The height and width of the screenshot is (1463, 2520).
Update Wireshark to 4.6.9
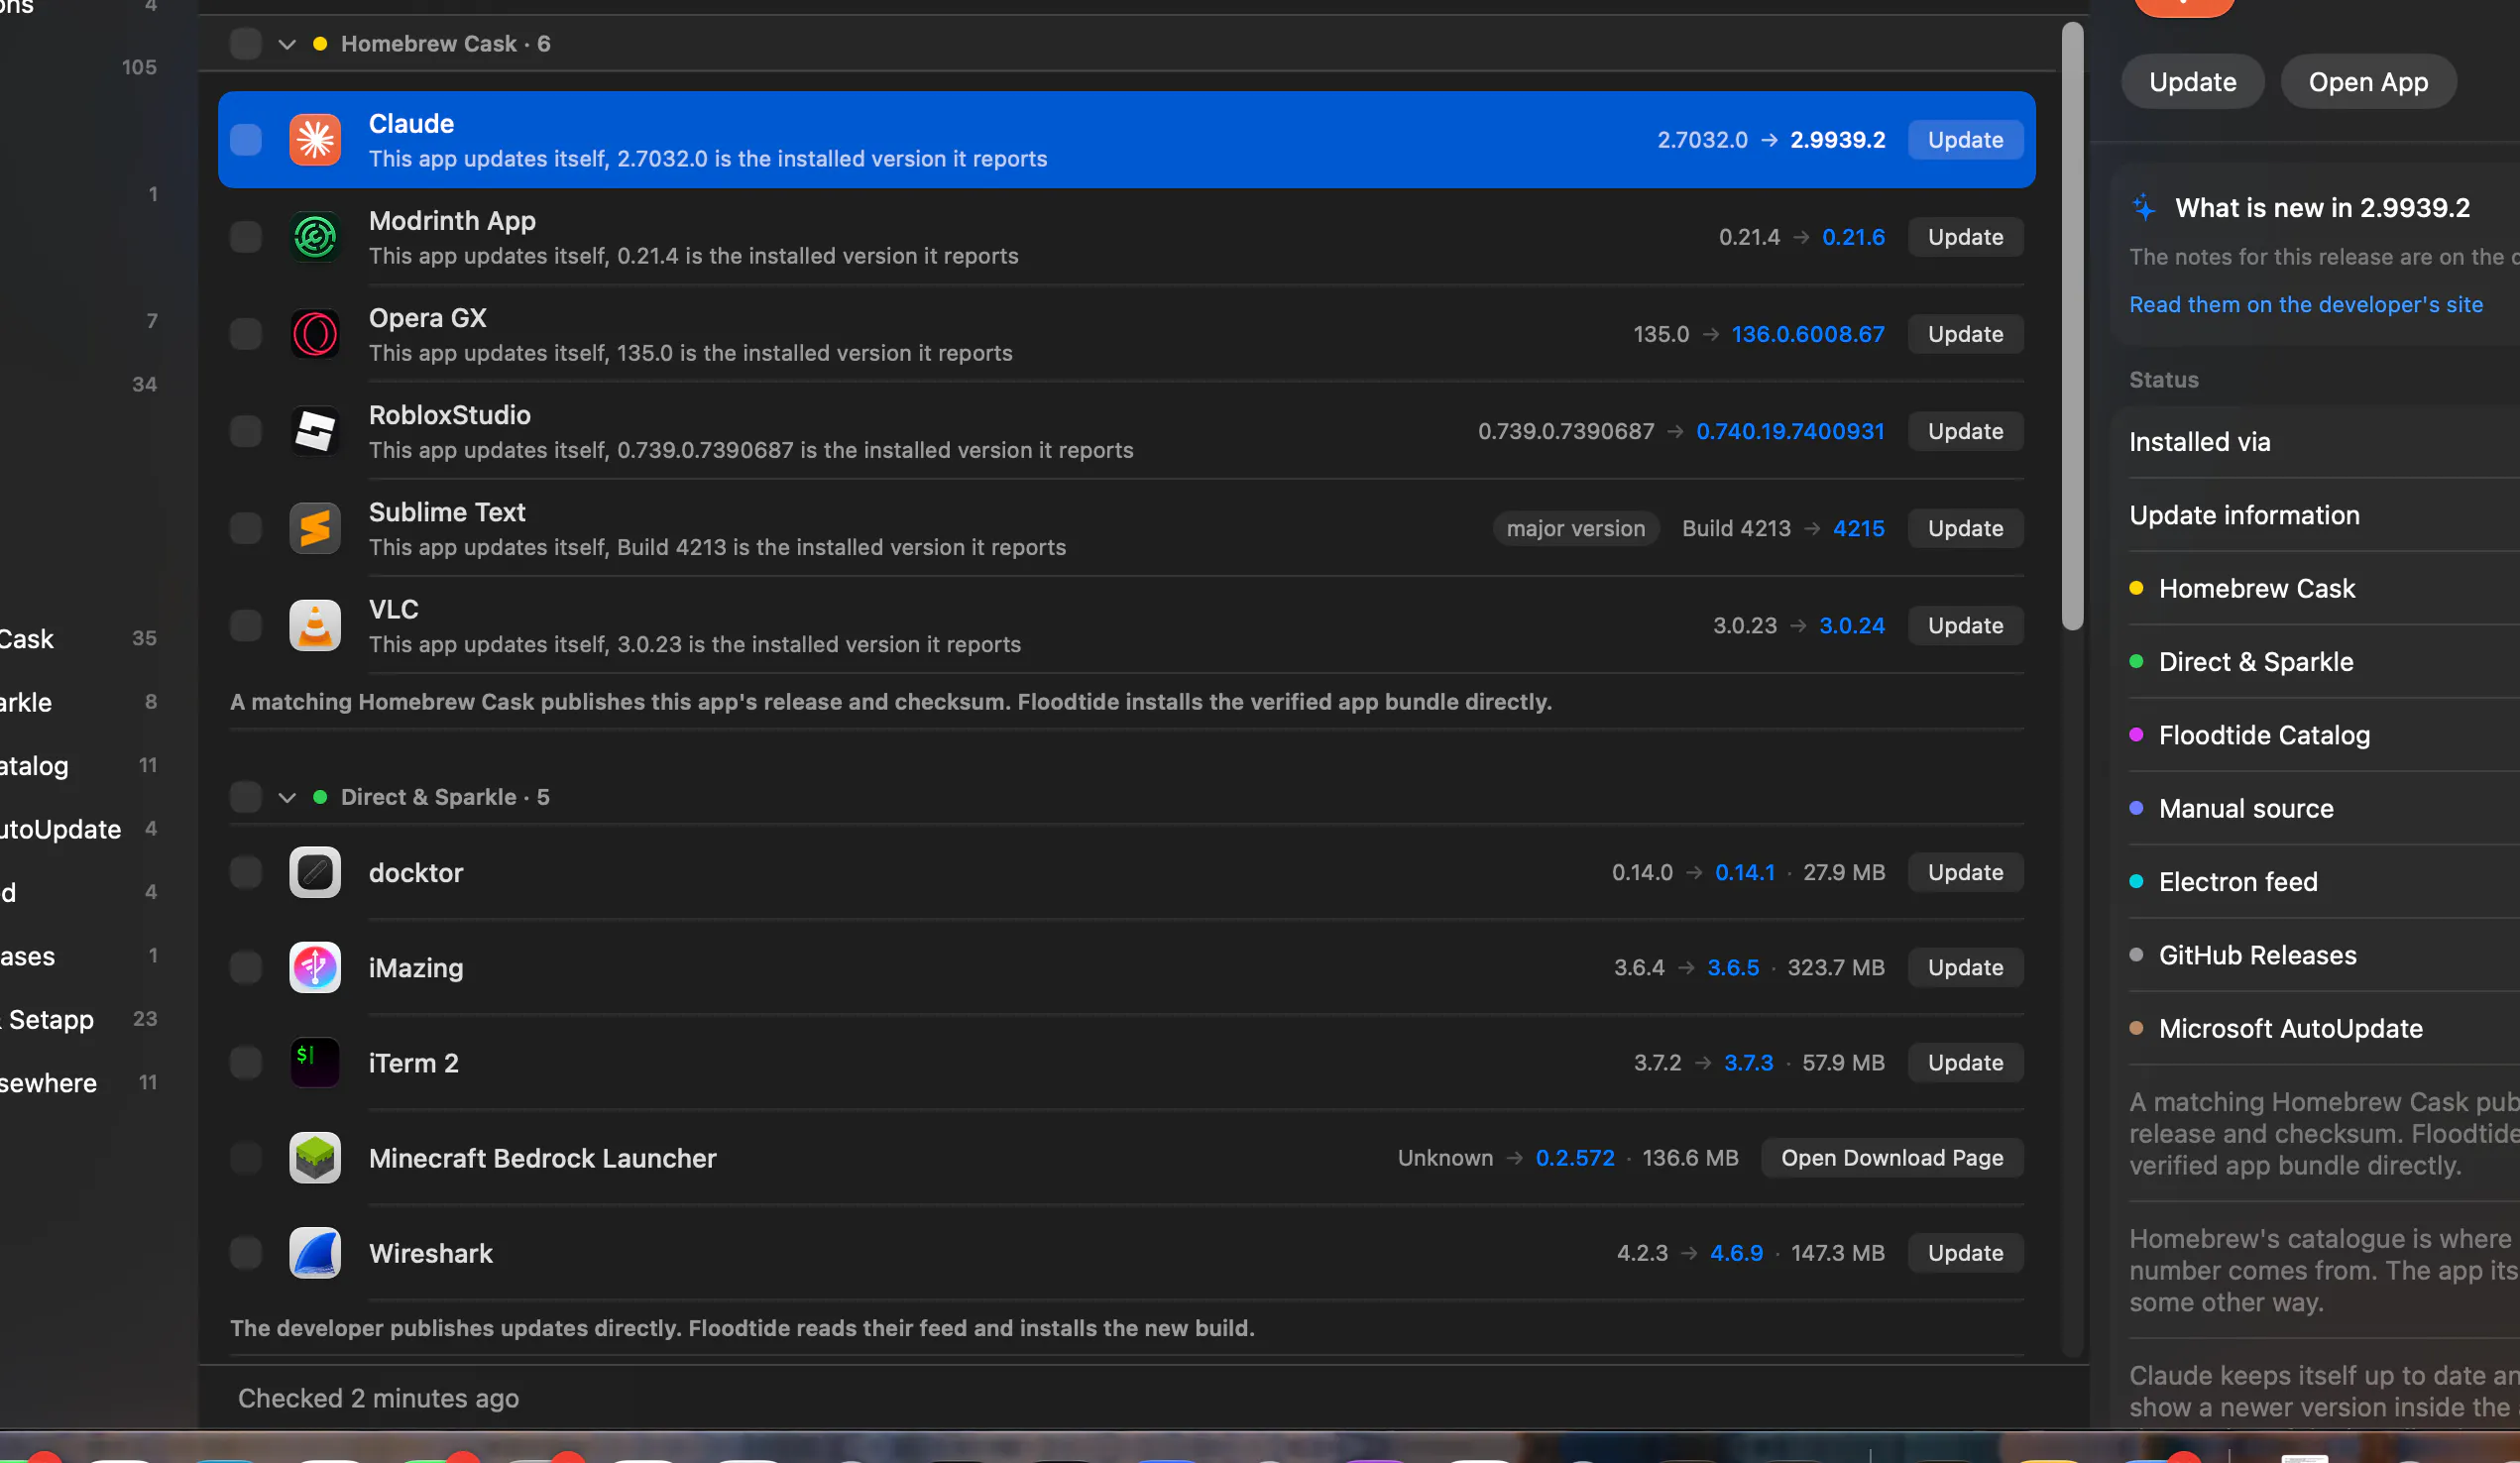pos(1964,1251)
